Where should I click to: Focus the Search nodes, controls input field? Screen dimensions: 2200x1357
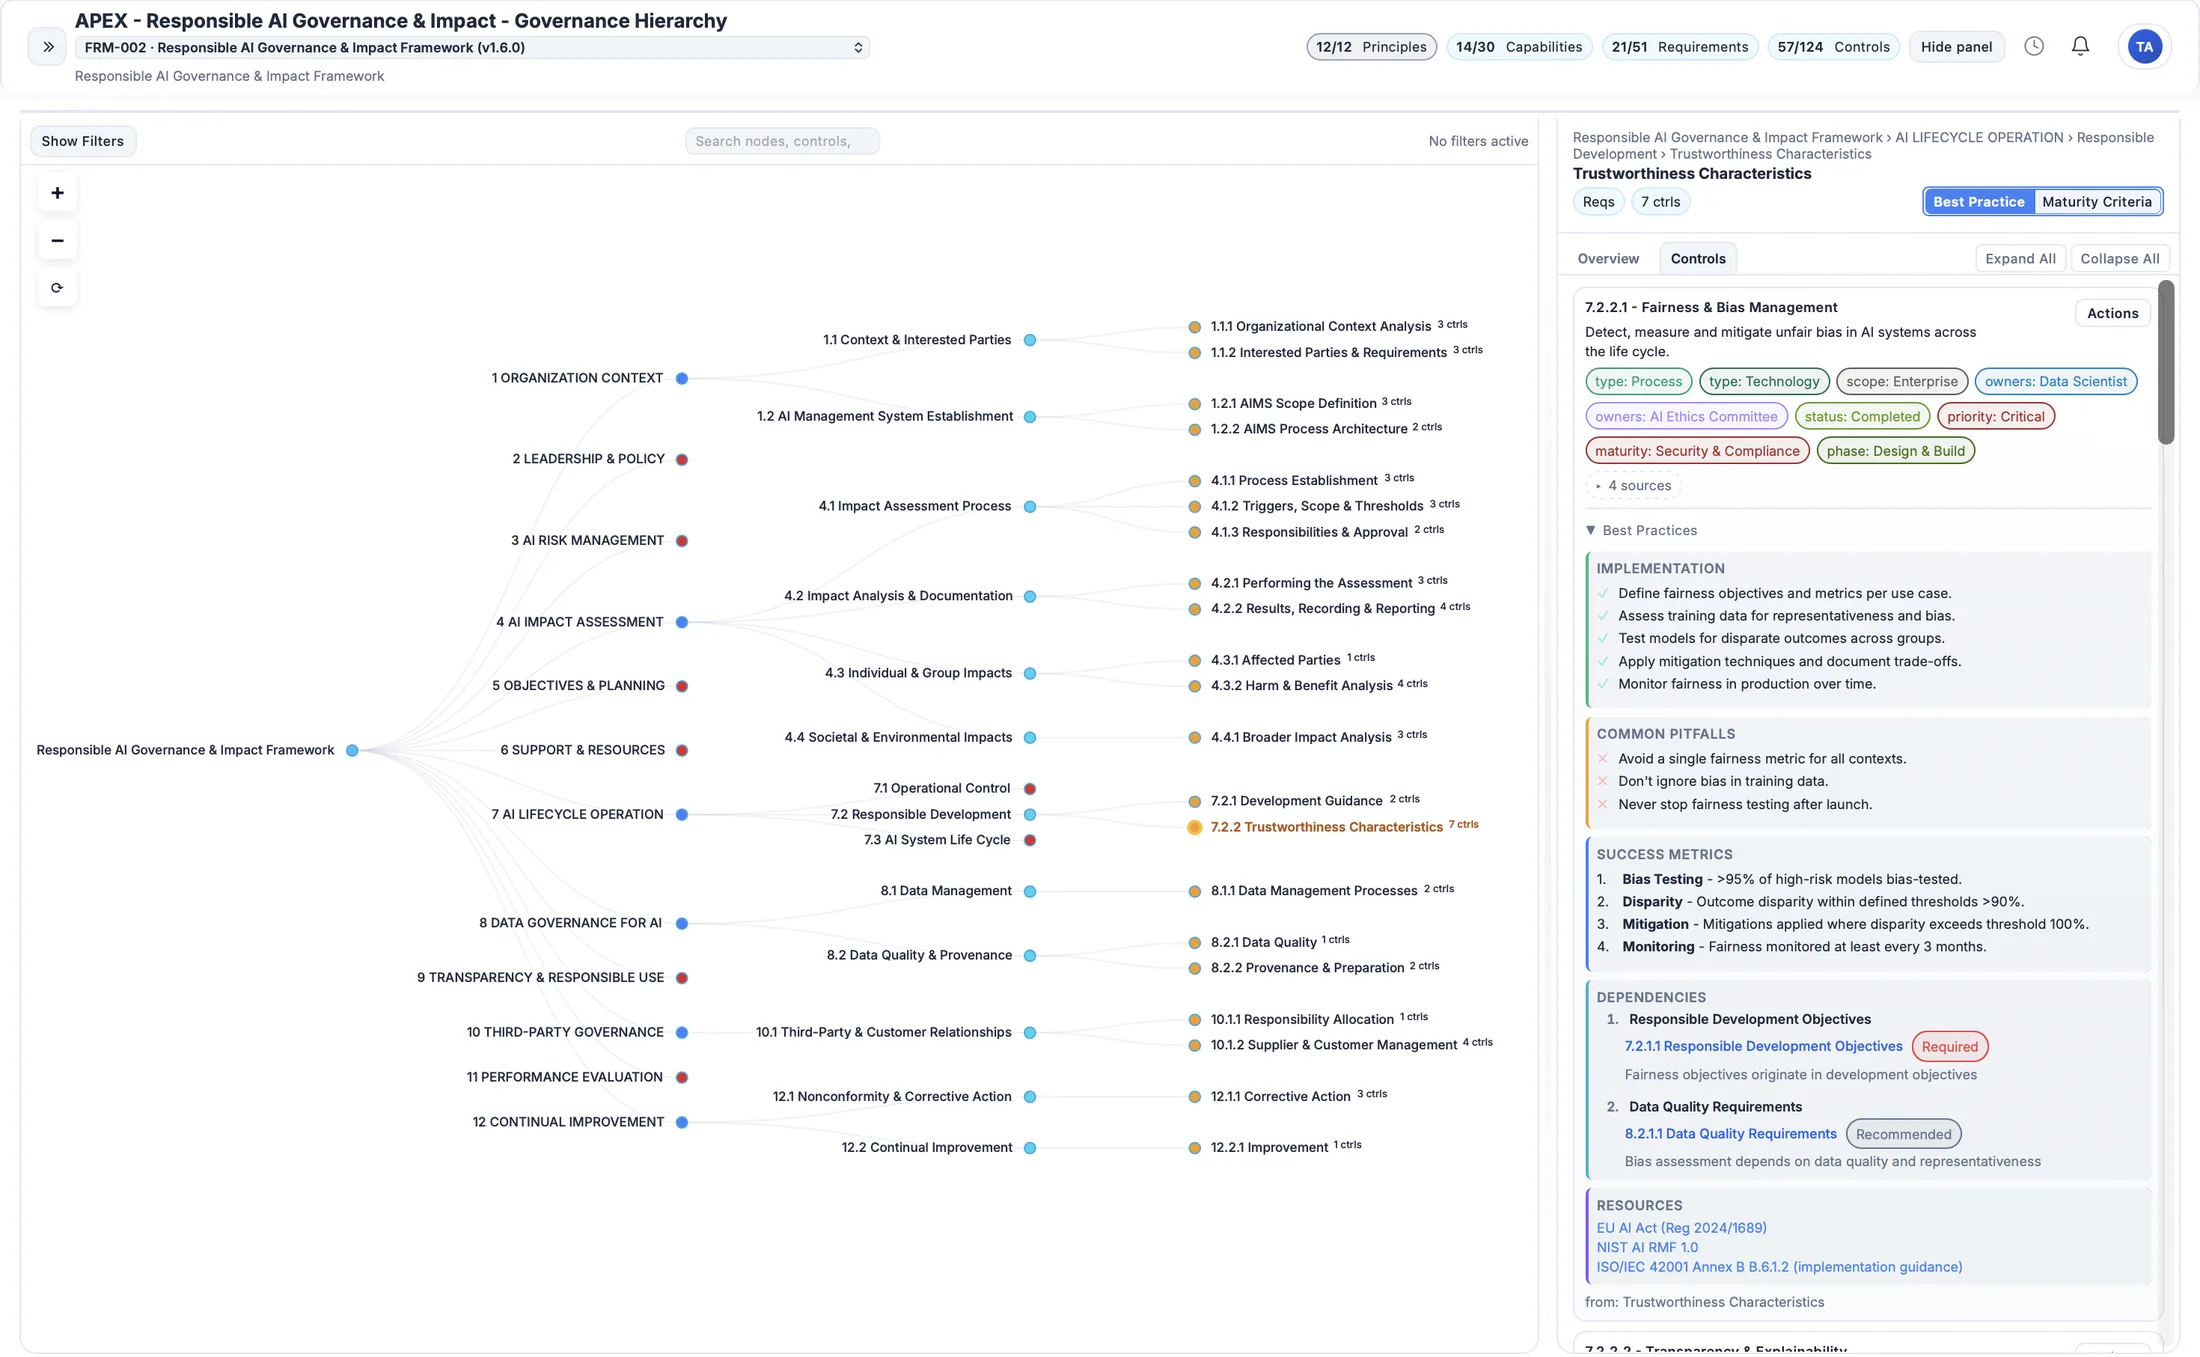click(x=782, y=141)
